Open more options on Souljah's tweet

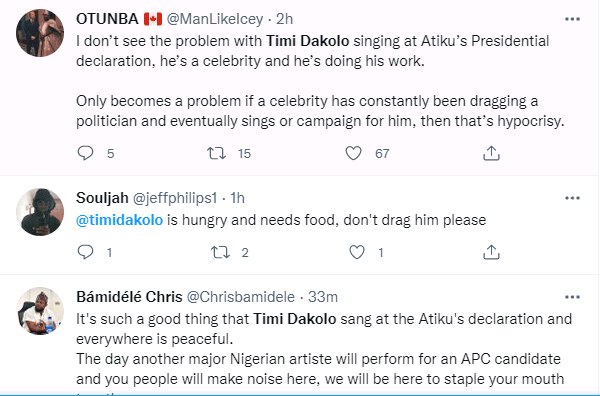[572, 198]
